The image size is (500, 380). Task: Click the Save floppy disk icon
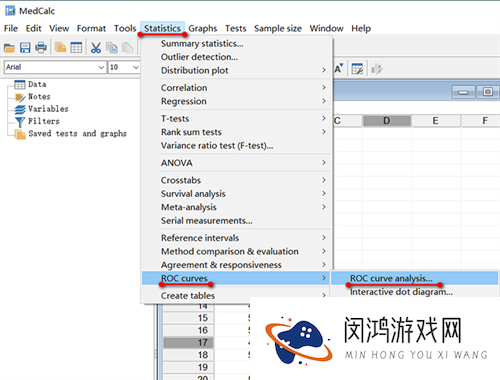pyautogui.click(x=25, y=48)
